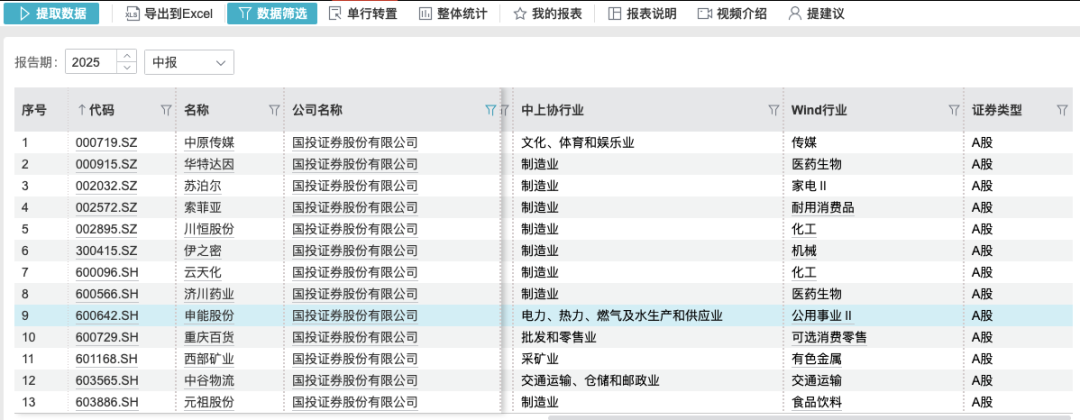Increase report year with stepper up arrow

127,57
